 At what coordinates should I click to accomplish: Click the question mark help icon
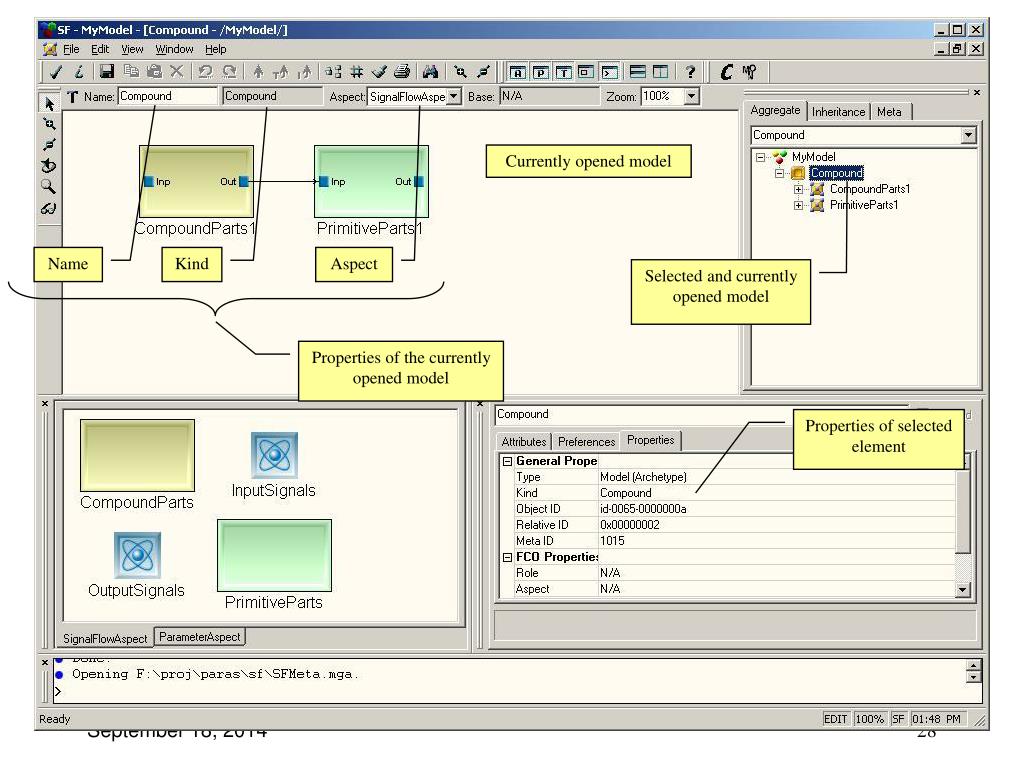pos(690,72)
